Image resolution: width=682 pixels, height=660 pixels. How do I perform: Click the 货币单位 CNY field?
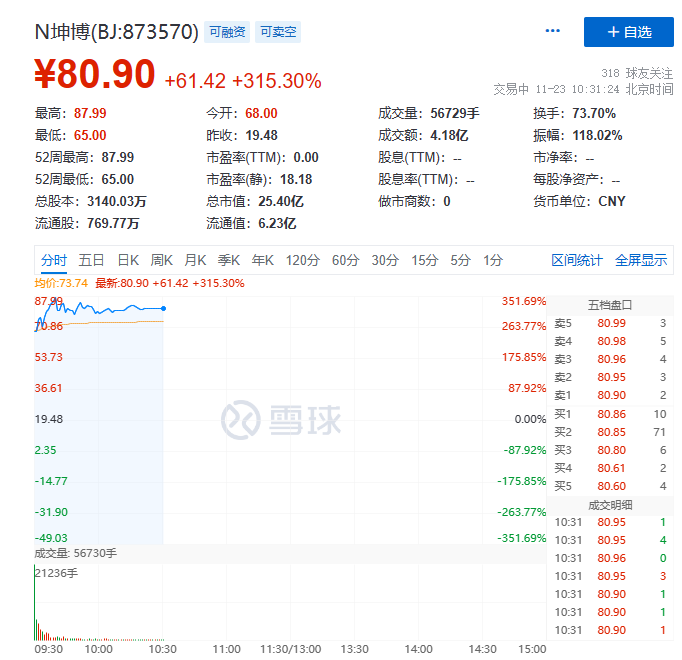point(579,201)
